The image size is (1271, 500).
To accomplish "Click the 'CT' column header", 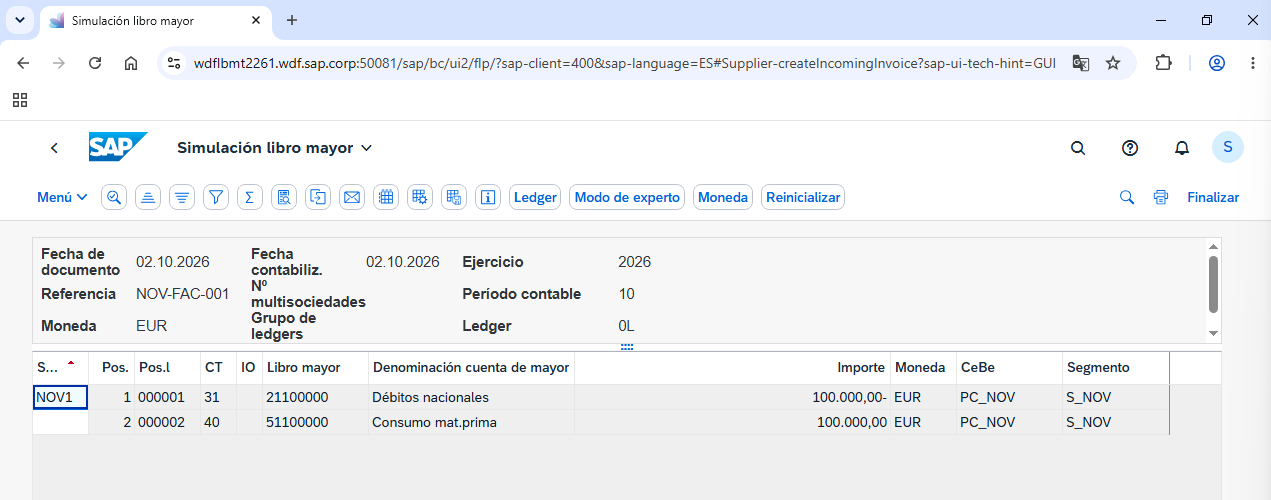I will [218, 367].
